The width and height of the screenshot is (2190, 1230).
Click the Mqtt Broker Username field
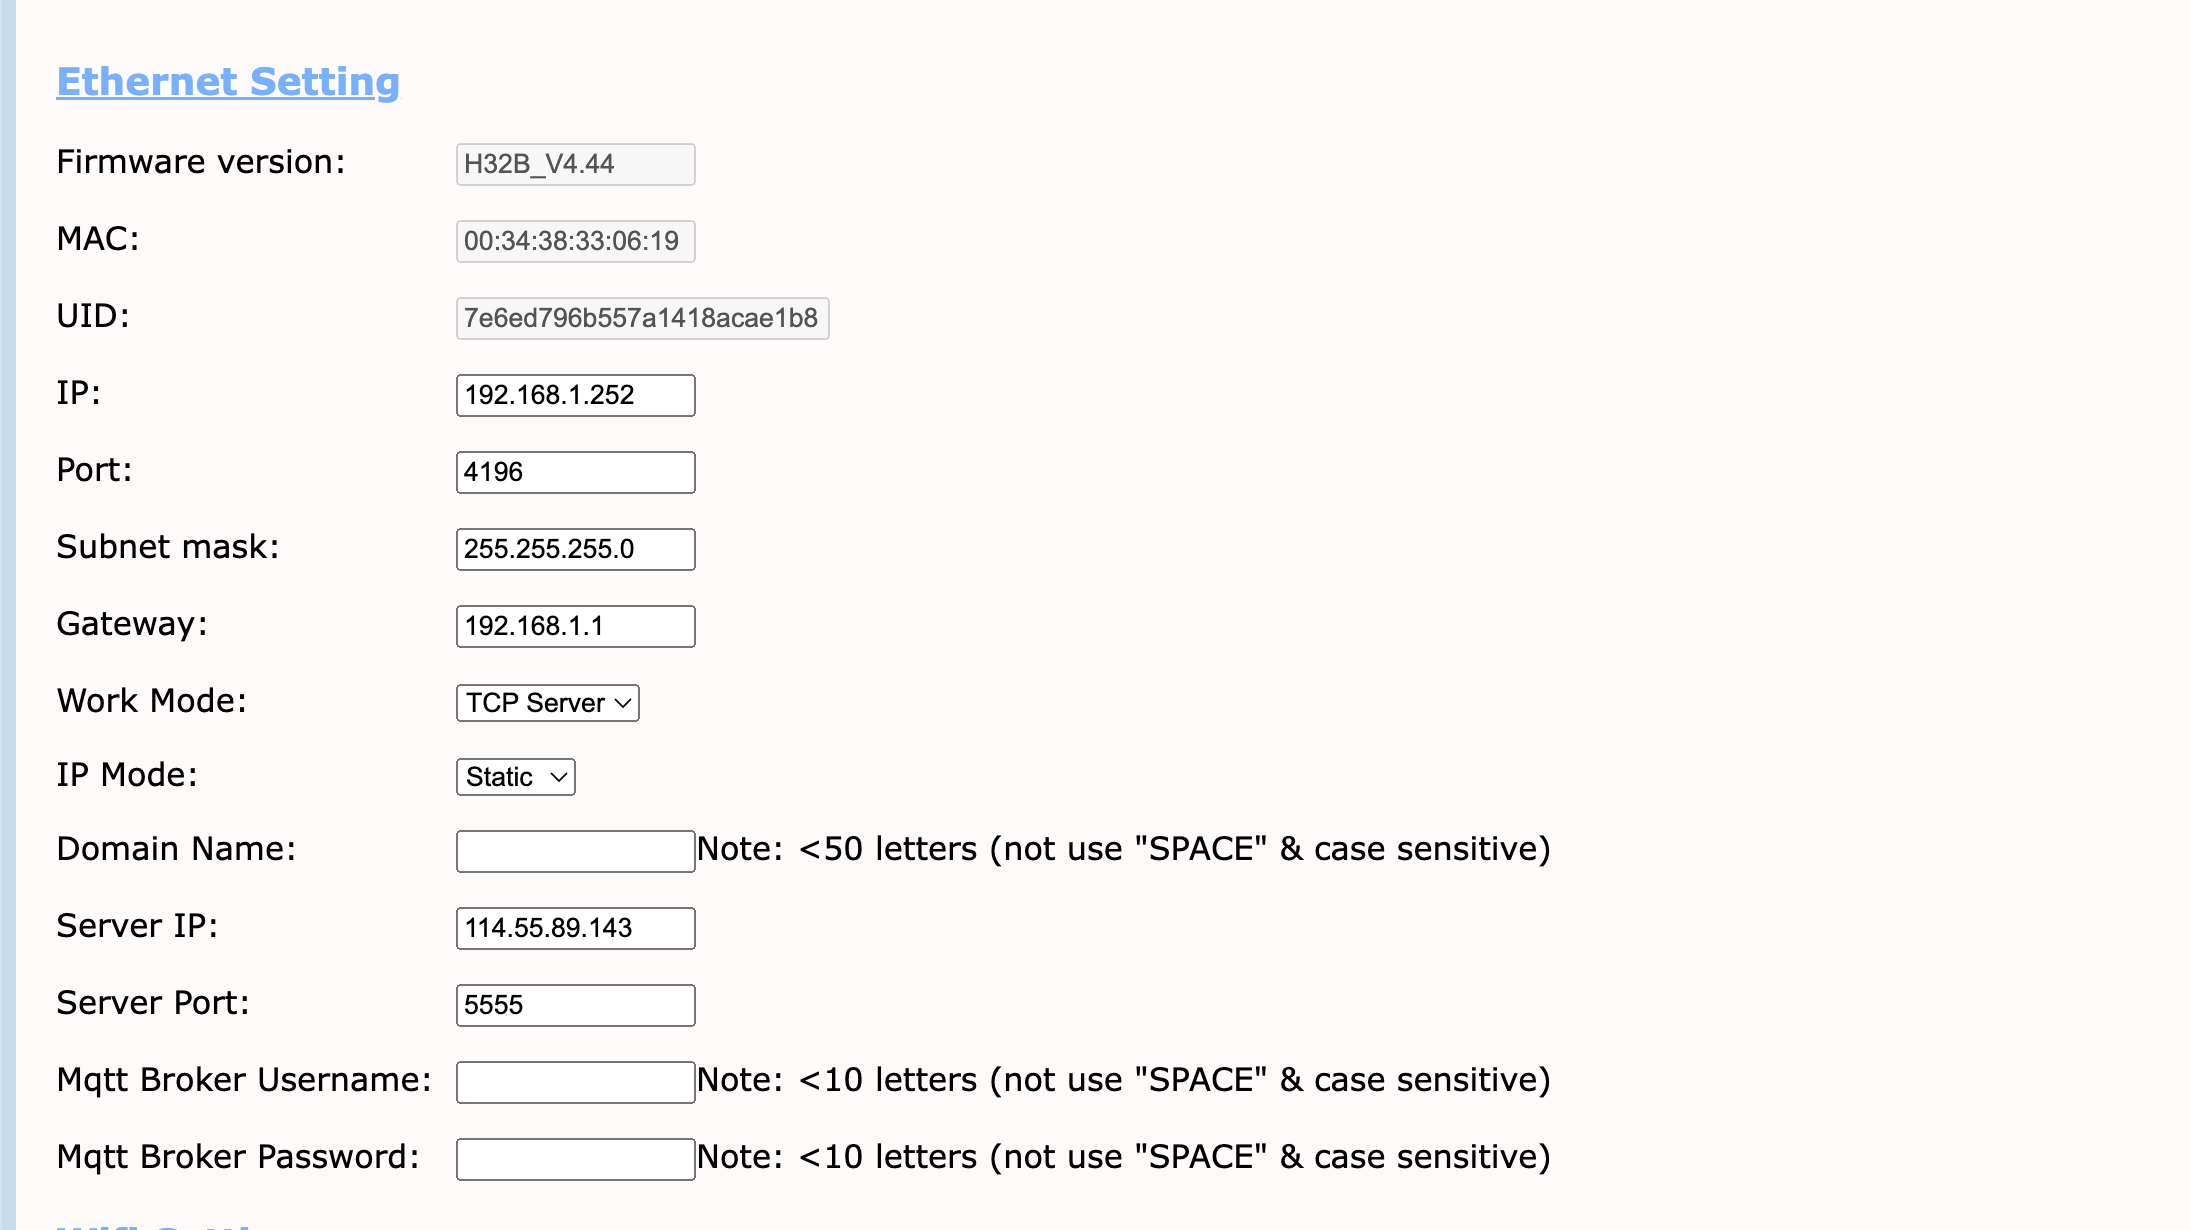pos(575,1082)
